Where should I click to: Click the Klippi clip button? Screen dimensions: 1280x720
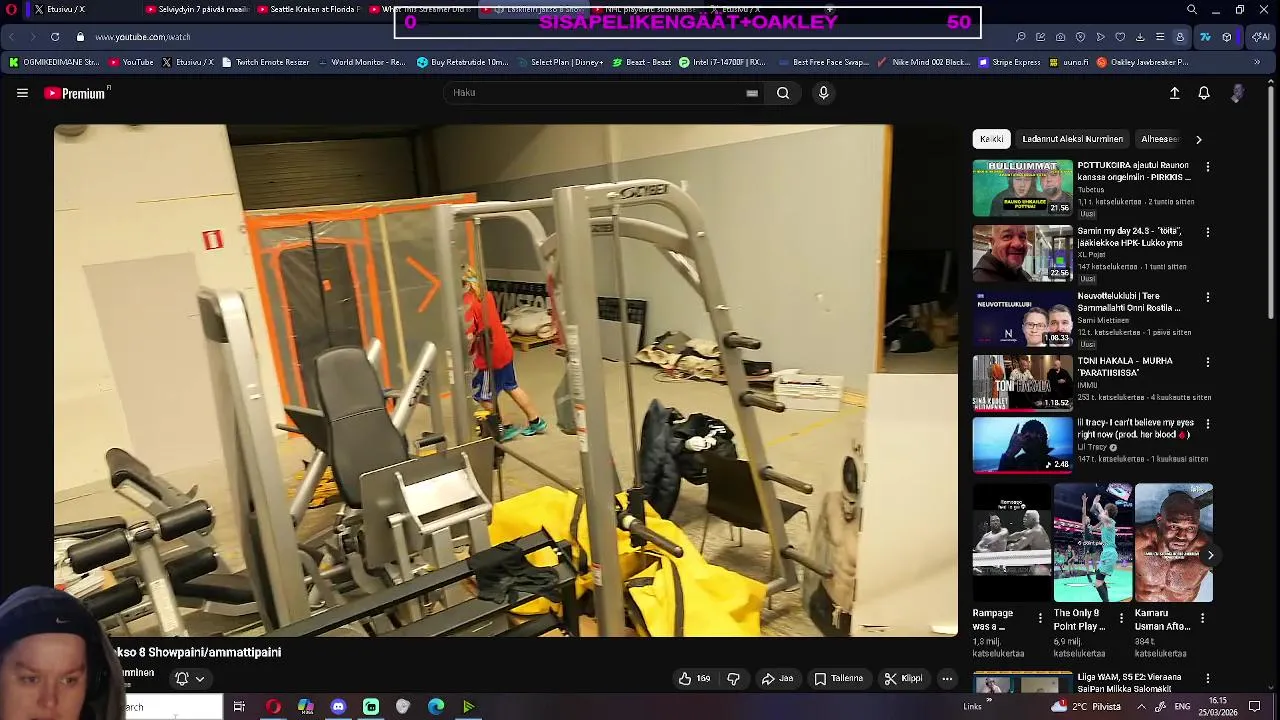(903, 679)
